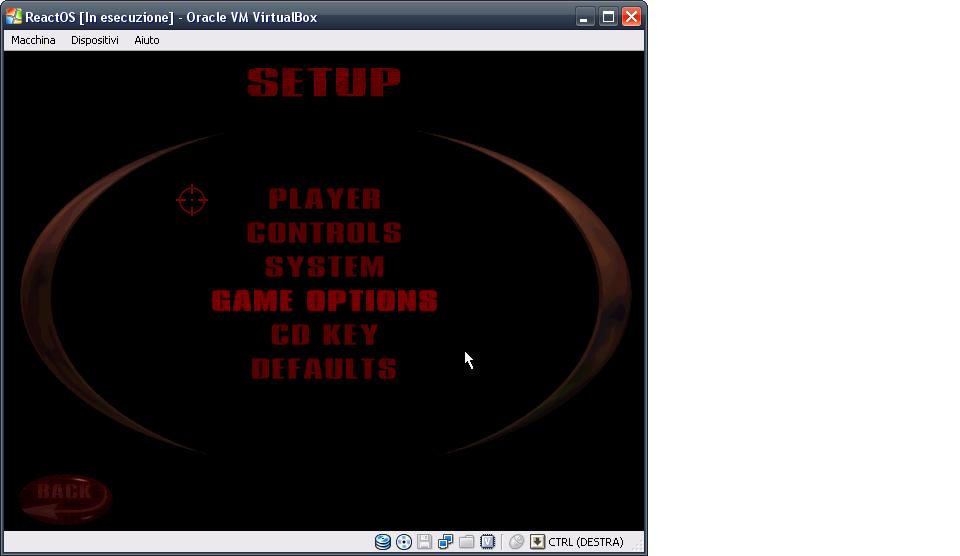Click the virtualization CPU chip icon
This screenshot has height=556, width=960.
(487, 542)
